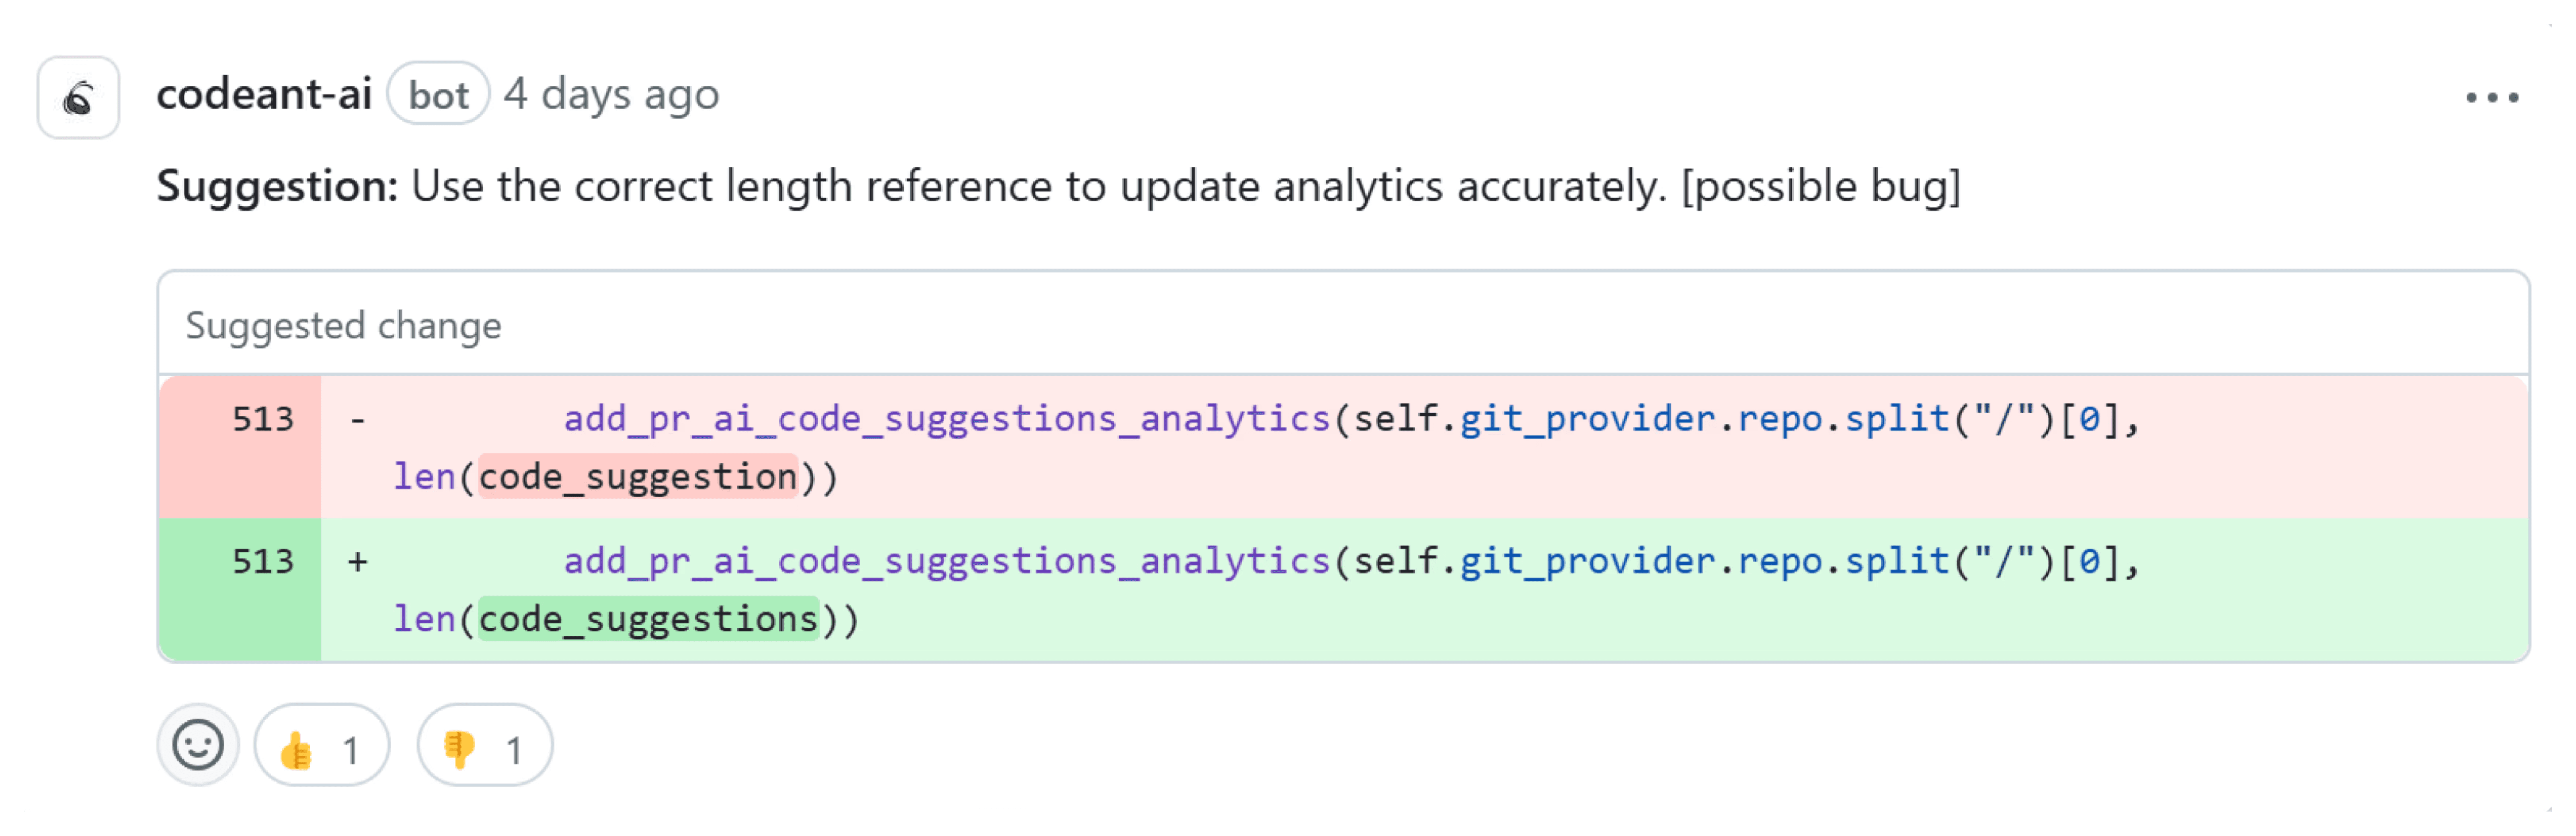
Task: Click the Suggested change header
Action: [343, 326]
